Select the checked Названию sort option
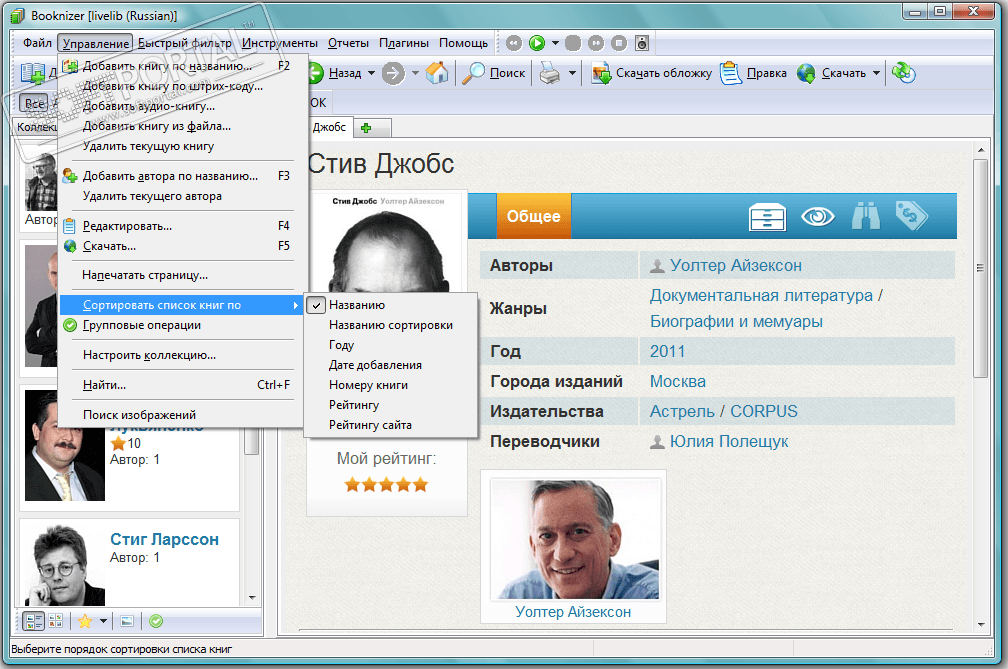Viewport: 1008px width, 669px height. [390, 305]
